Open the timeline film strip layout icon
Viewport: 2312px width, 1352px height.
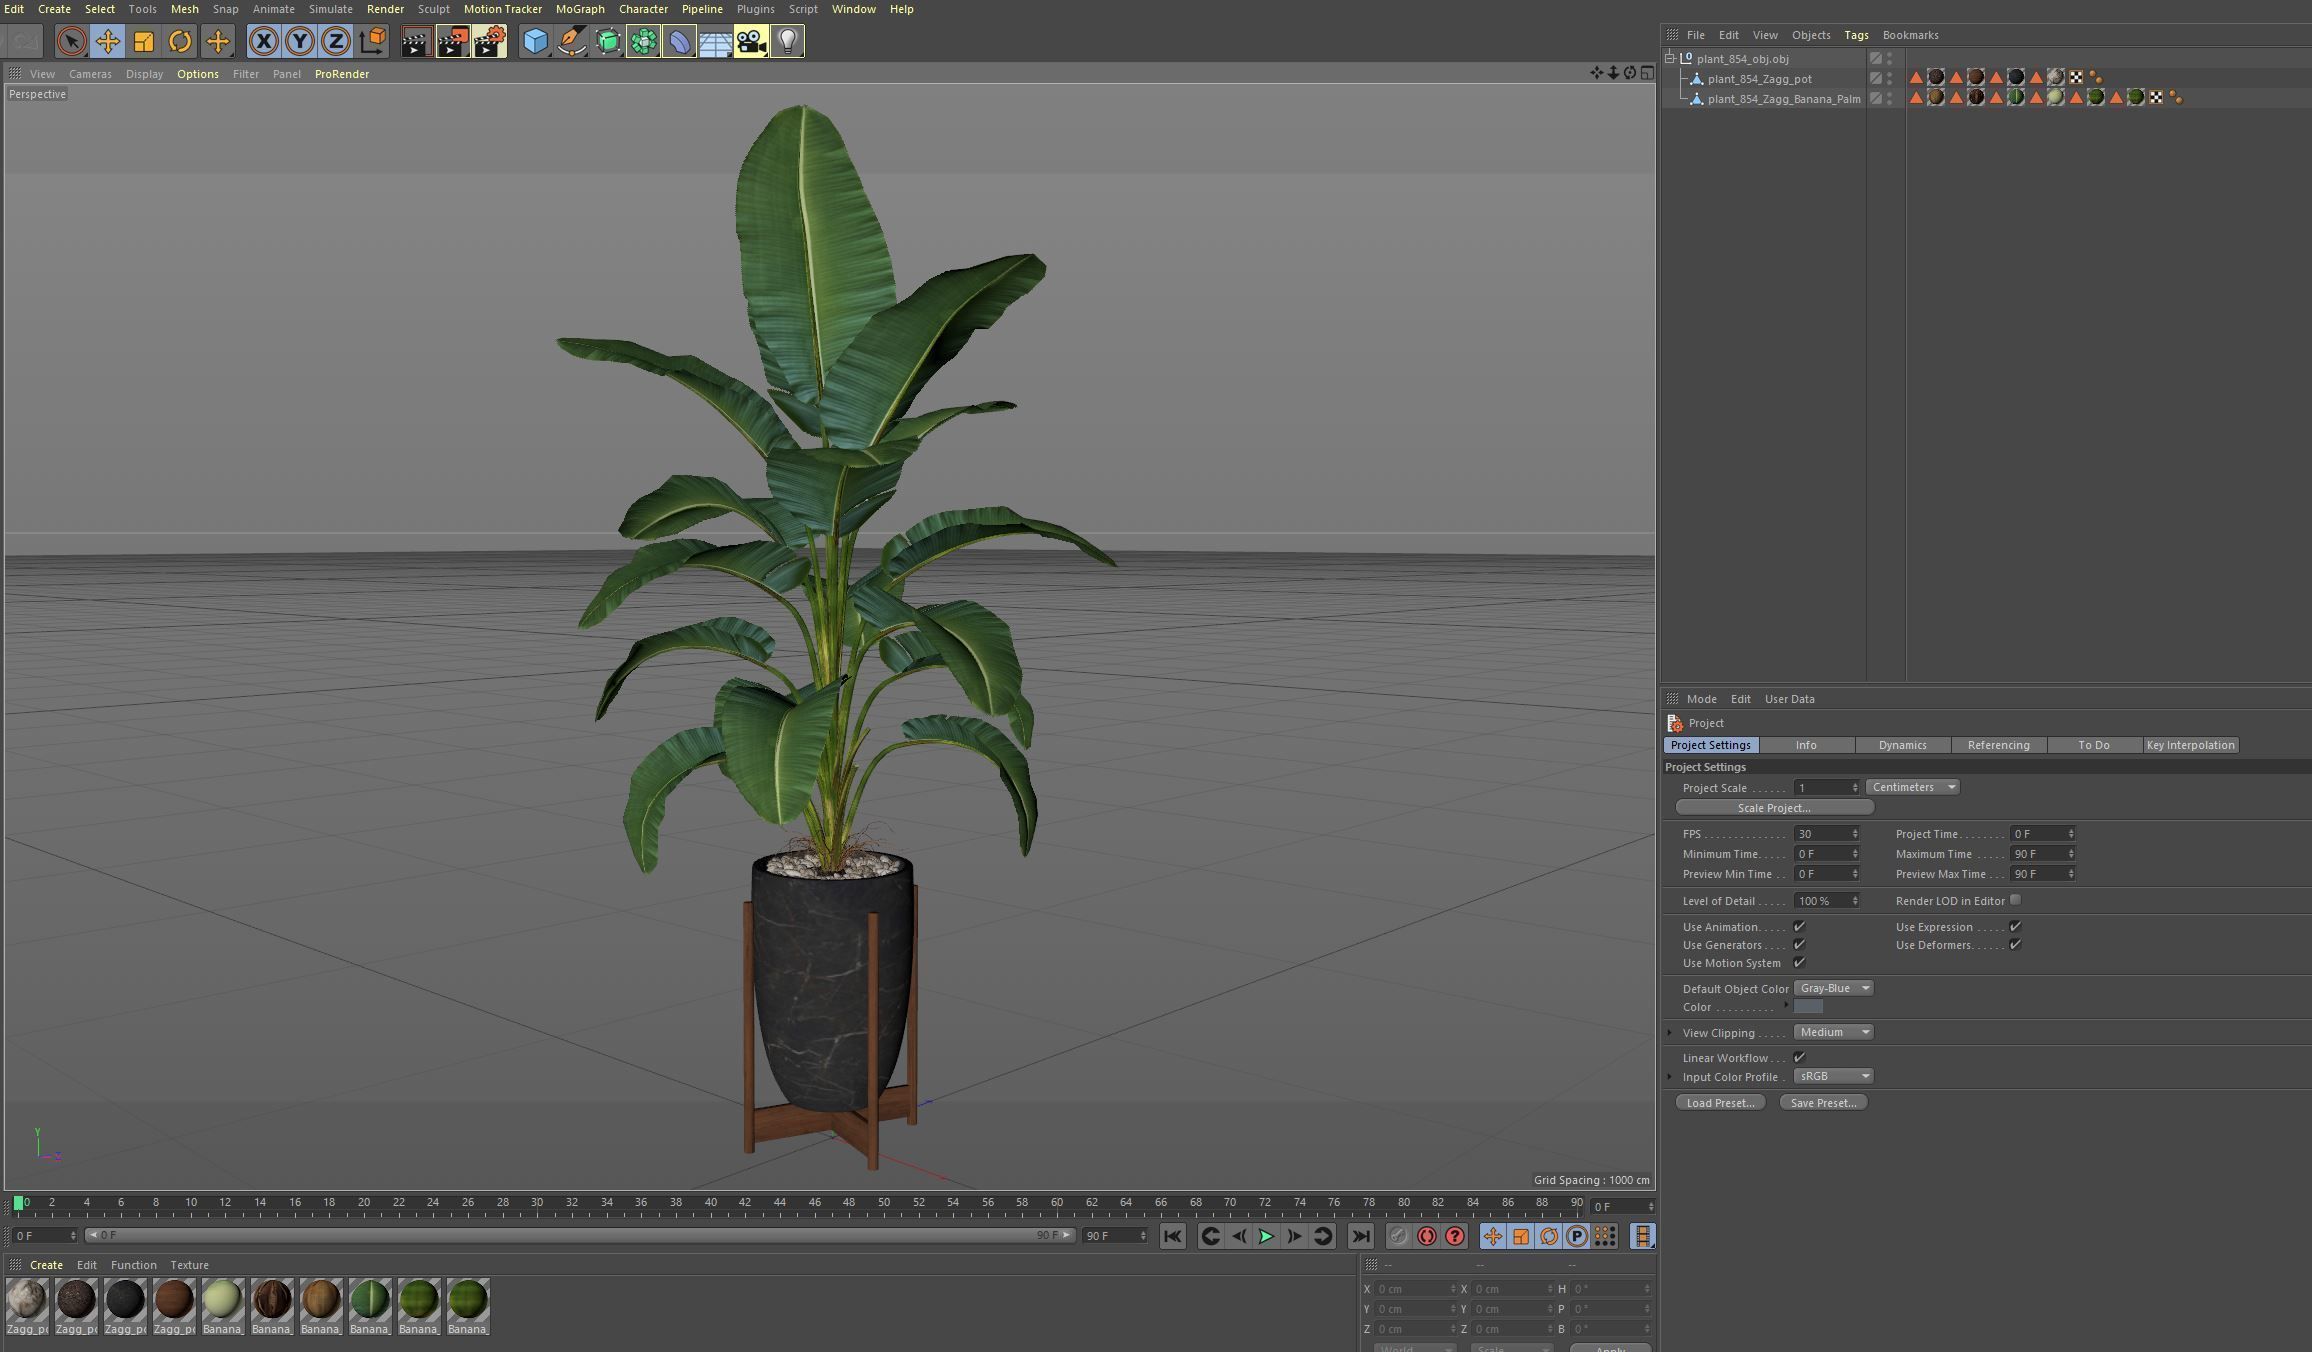click(x=1642, y=1236)
